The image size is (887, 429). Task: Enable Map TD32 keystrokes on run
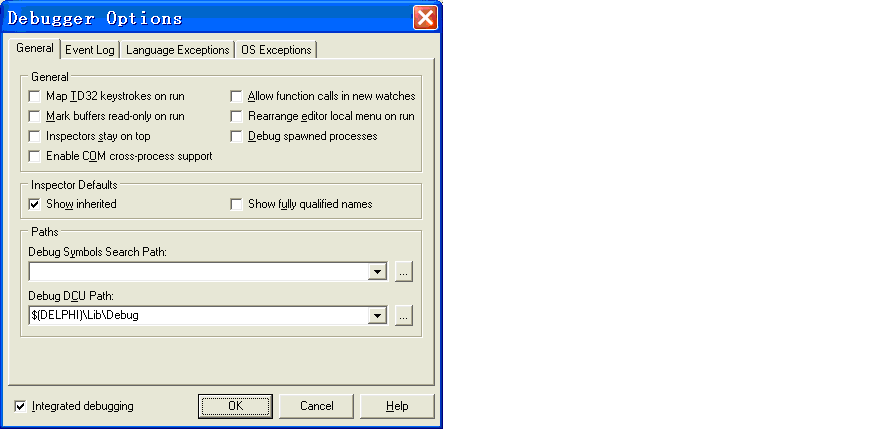click(x=35, y=96)
